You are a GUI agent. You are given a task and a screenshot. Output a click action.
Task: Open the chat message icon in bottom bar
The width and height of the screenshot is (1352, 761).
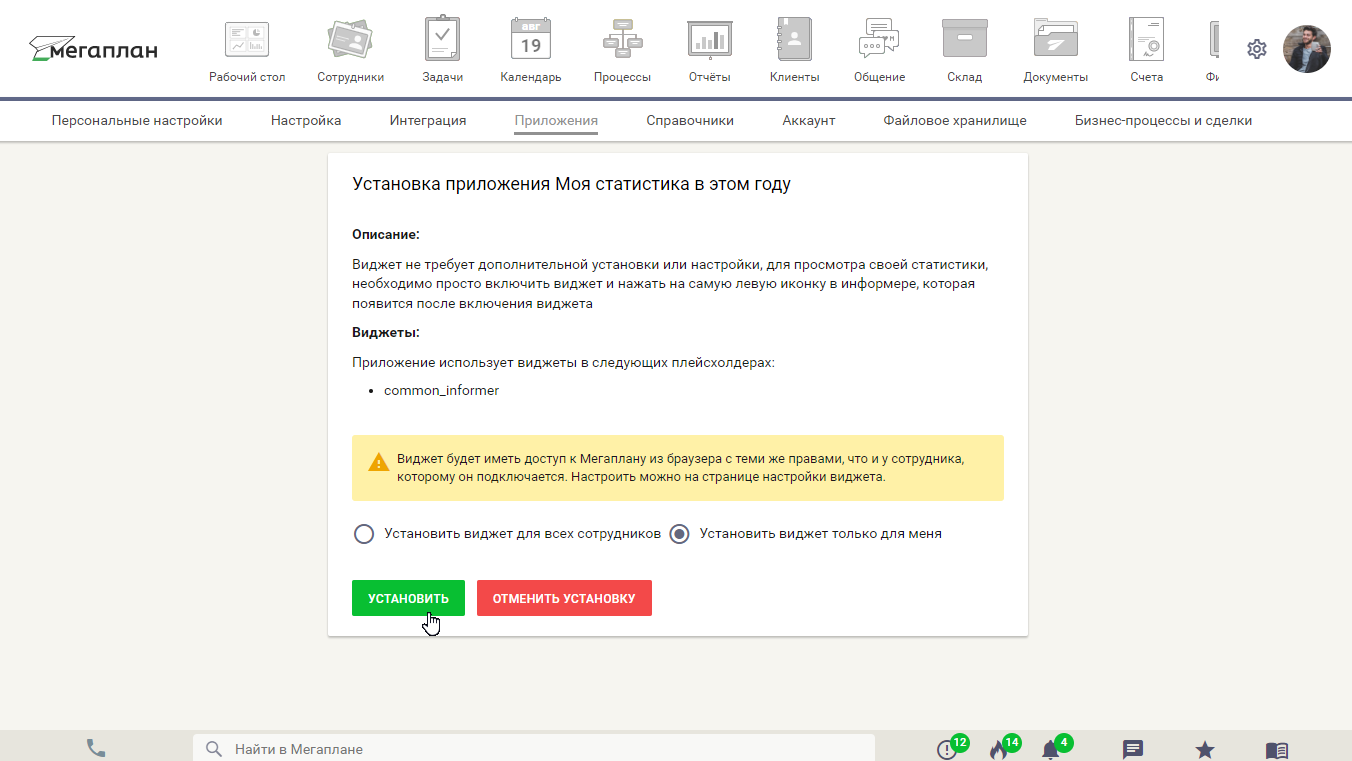point(1133,749)
